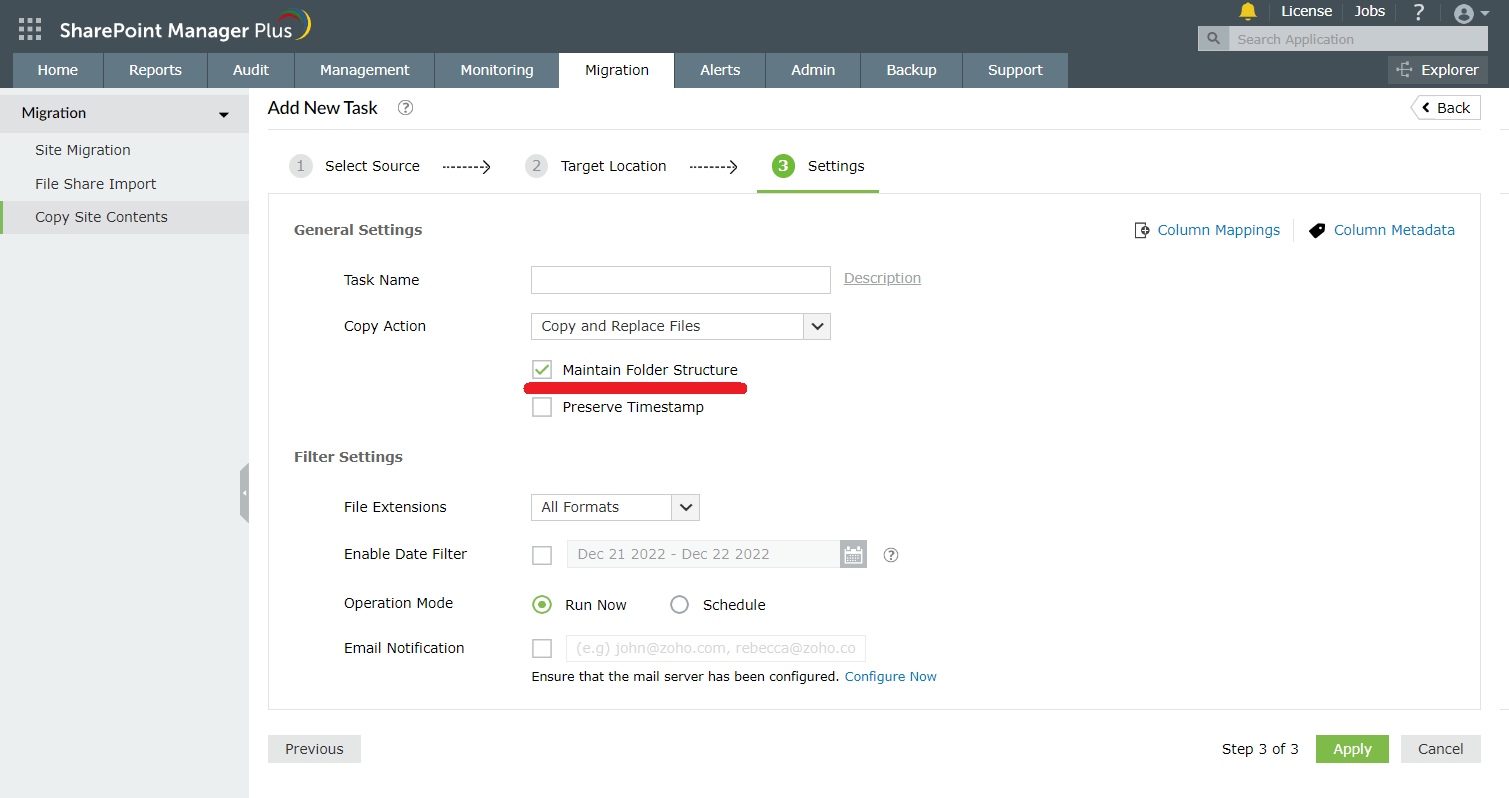Click the Description link

click(882, 278)
